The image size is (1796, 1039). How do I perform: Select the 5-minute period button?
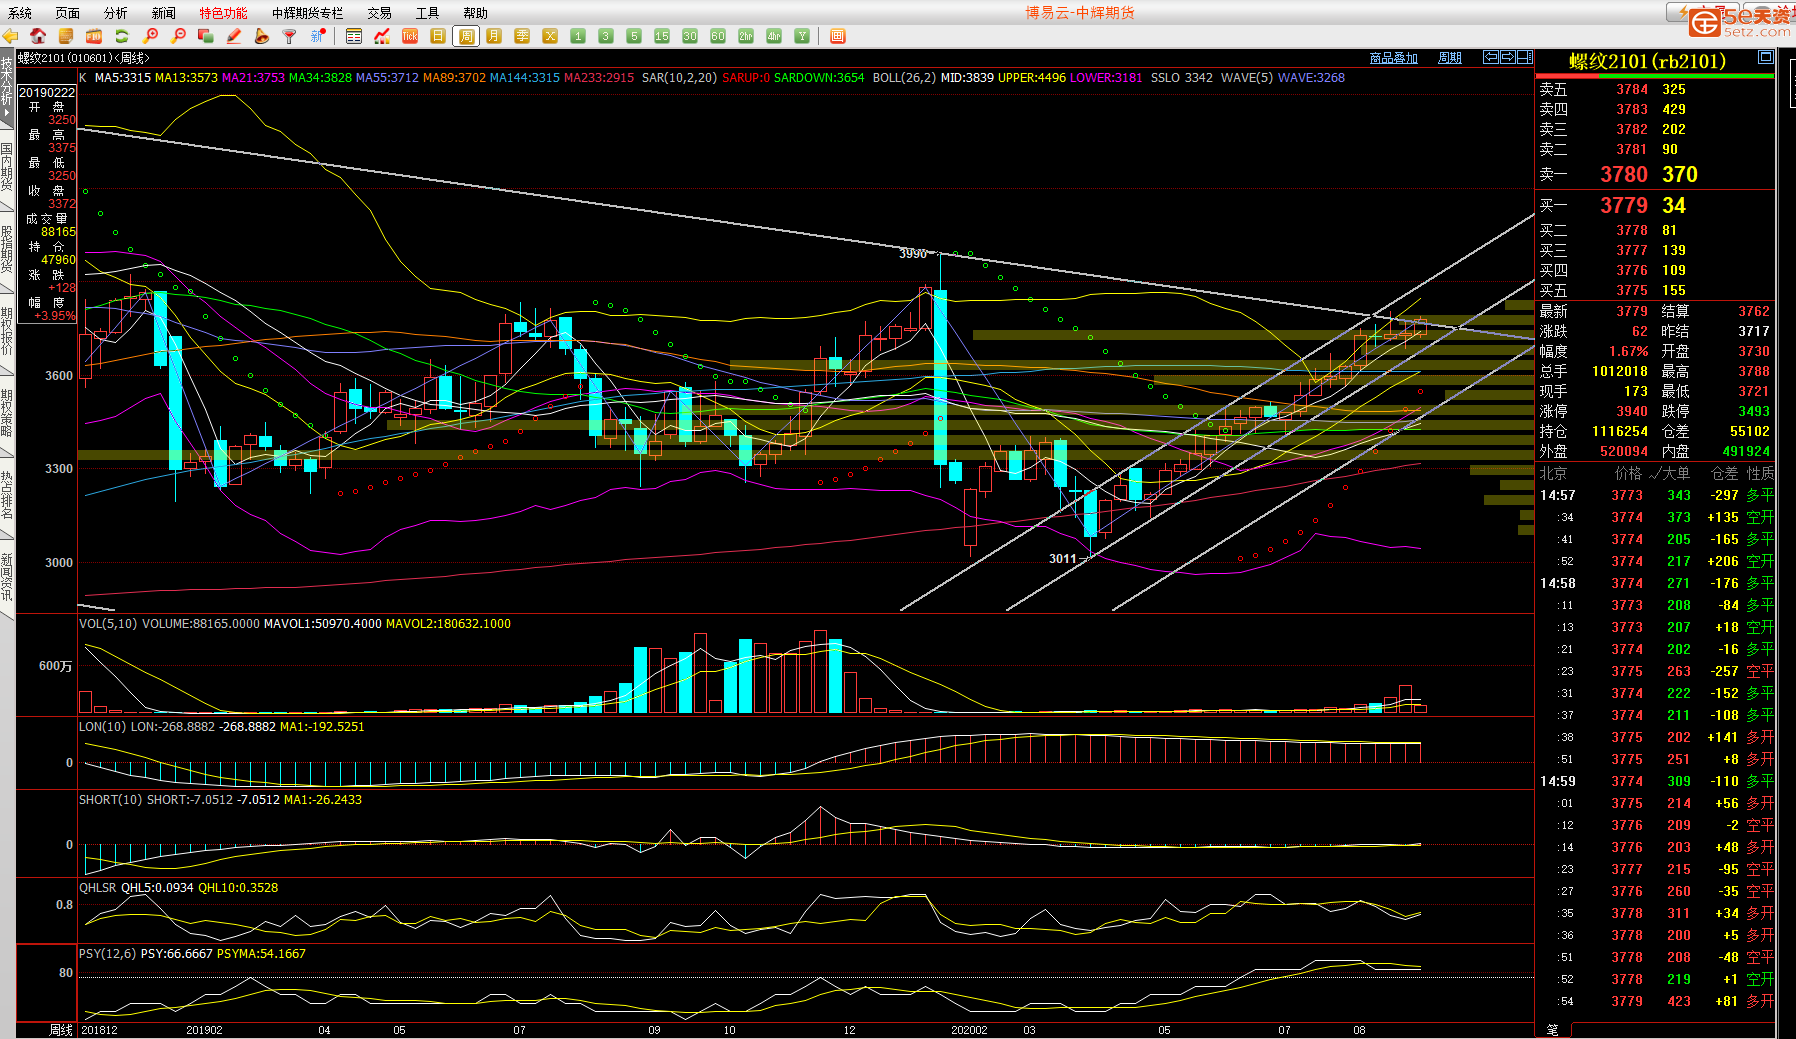(634, 36)
